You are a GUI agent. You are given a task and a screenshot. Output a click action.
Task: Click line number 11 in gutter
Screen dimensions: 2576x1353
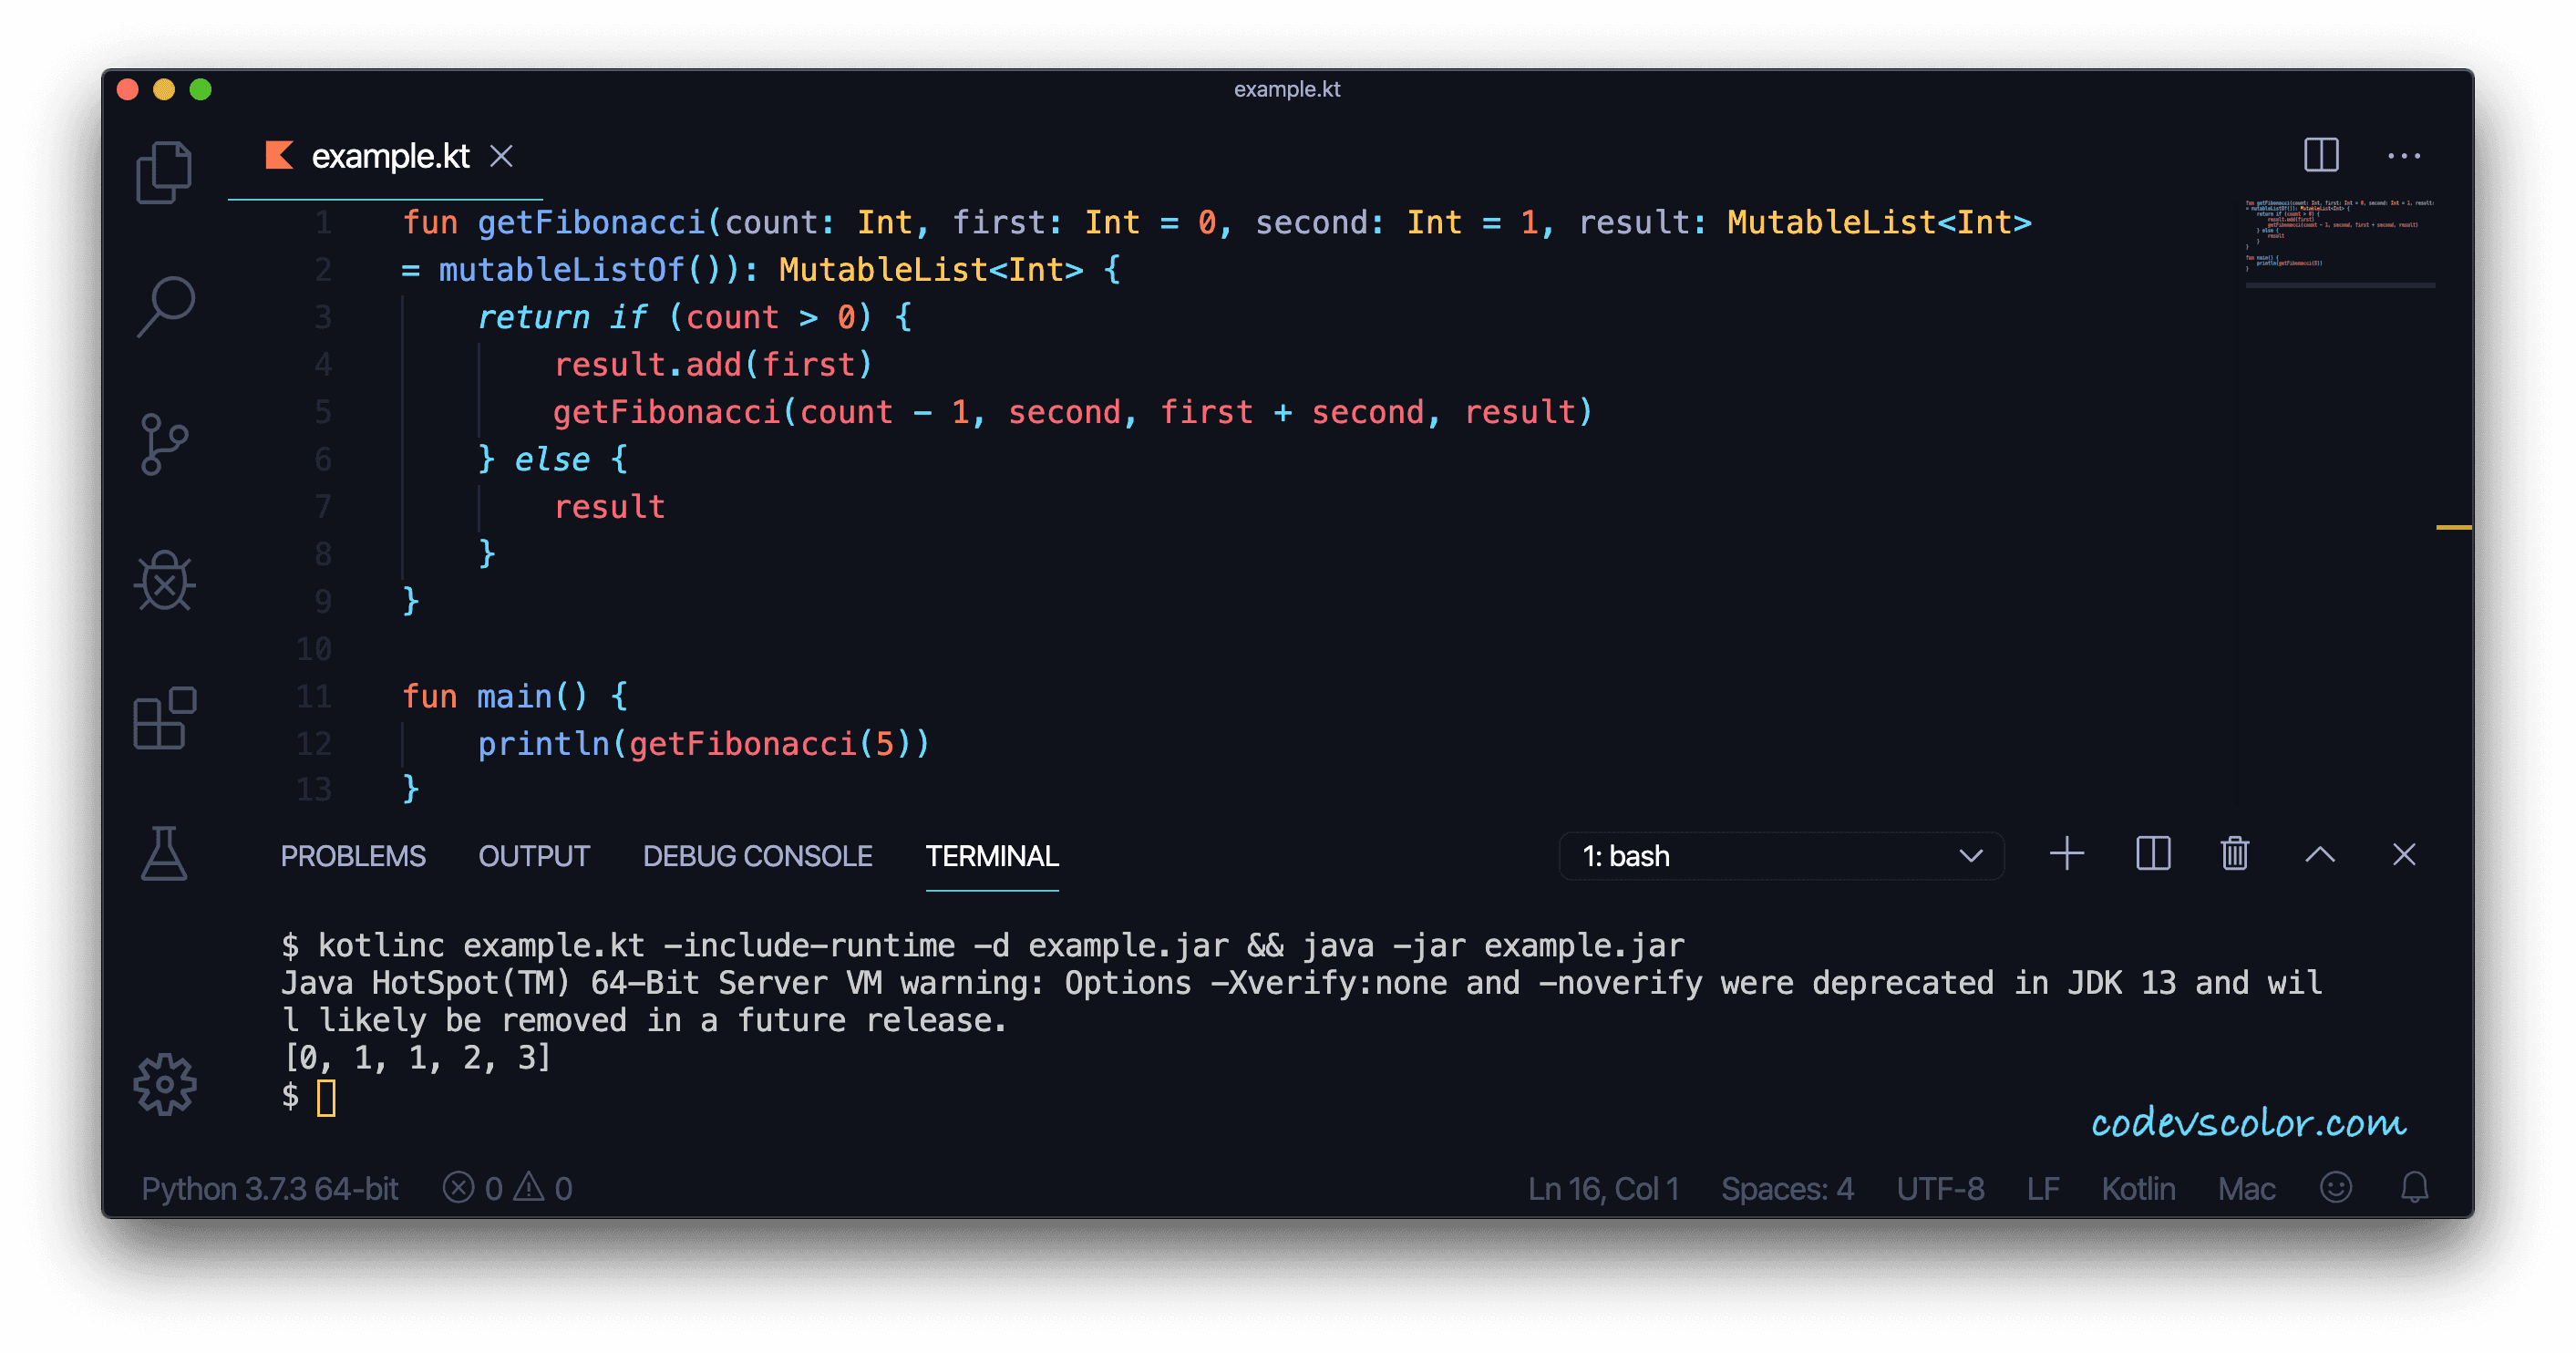[x=314, y=696]
